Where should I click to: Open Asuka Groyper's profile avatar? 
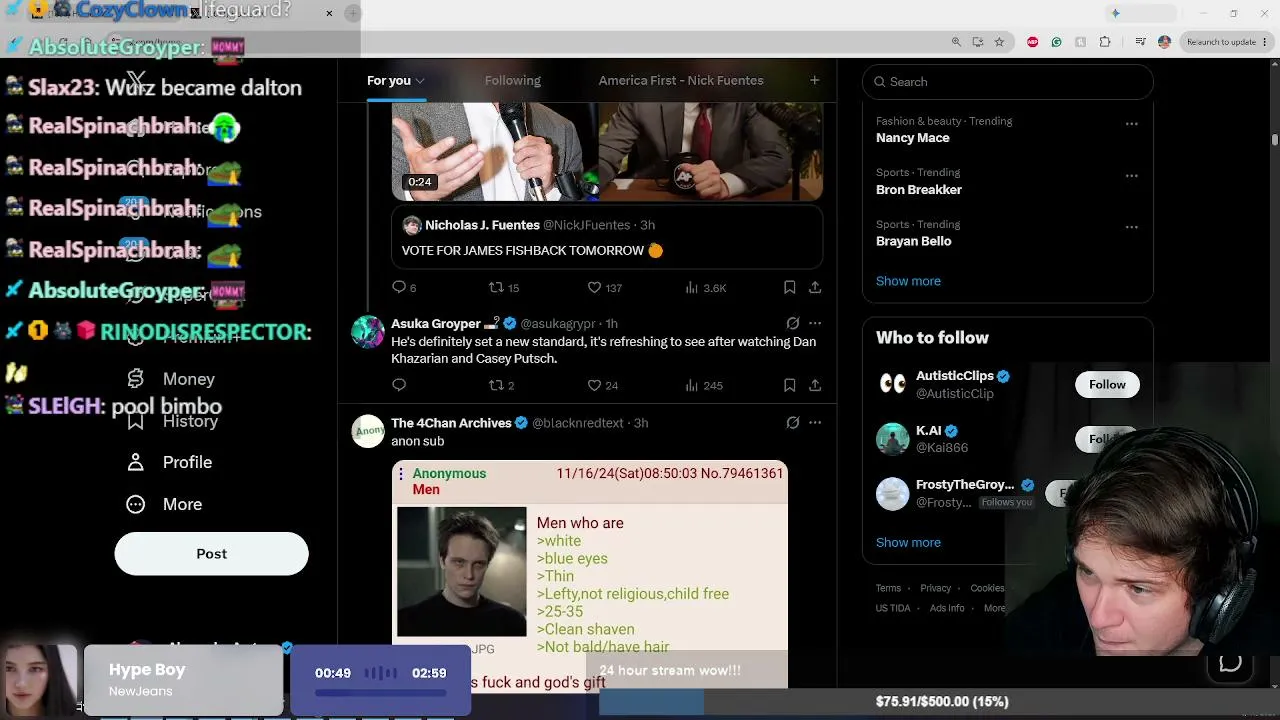(368, 332)
